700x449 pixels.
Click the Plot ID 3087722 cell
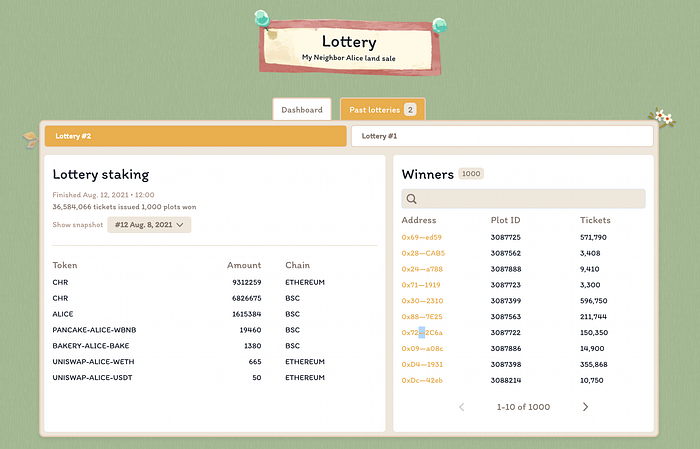click(x=505, y=333)
